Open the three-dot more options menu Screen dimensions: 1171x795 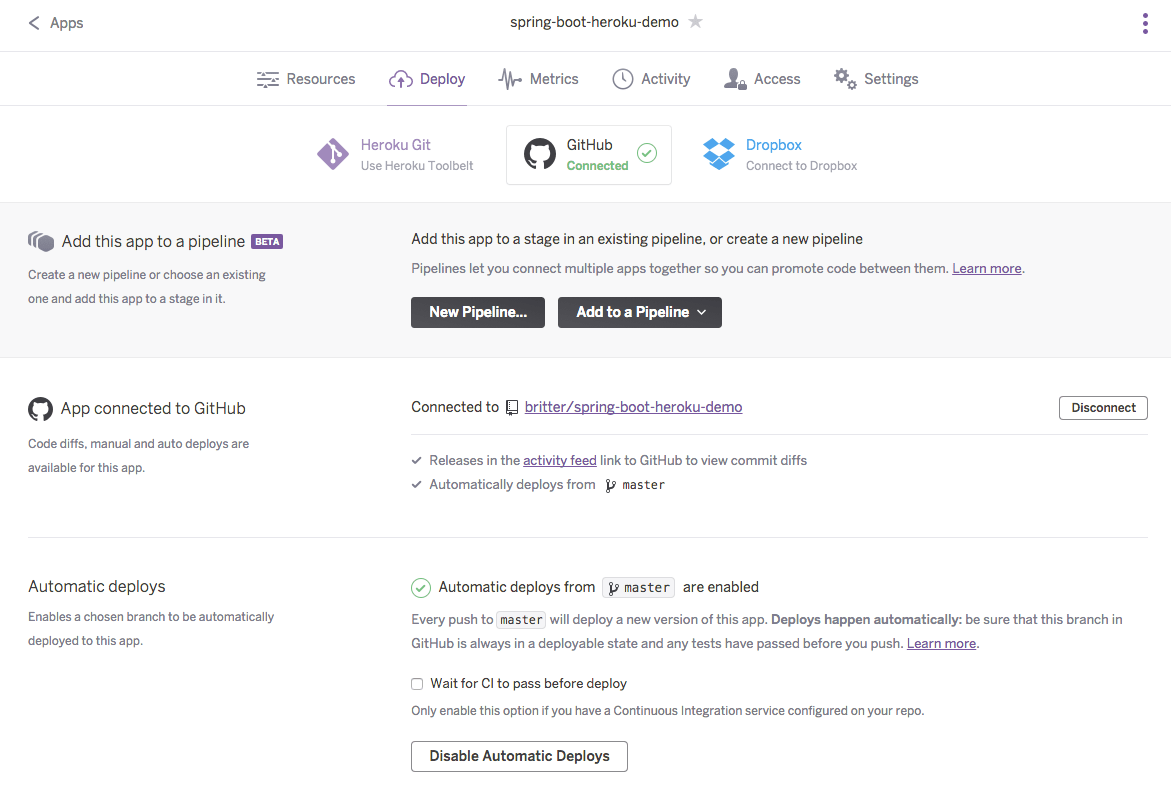point(1145,24)
